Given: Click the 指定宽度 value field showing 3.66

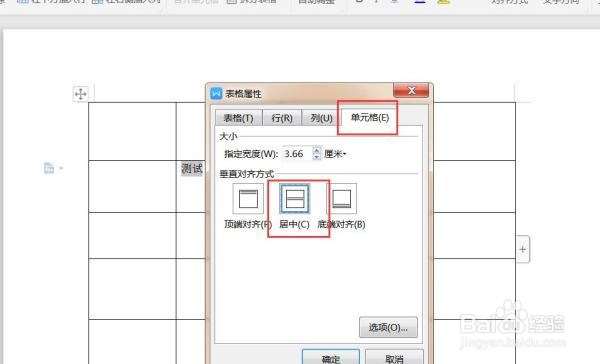Looking at the screenshot, I should pyautogui.click(x=297, y=154).
